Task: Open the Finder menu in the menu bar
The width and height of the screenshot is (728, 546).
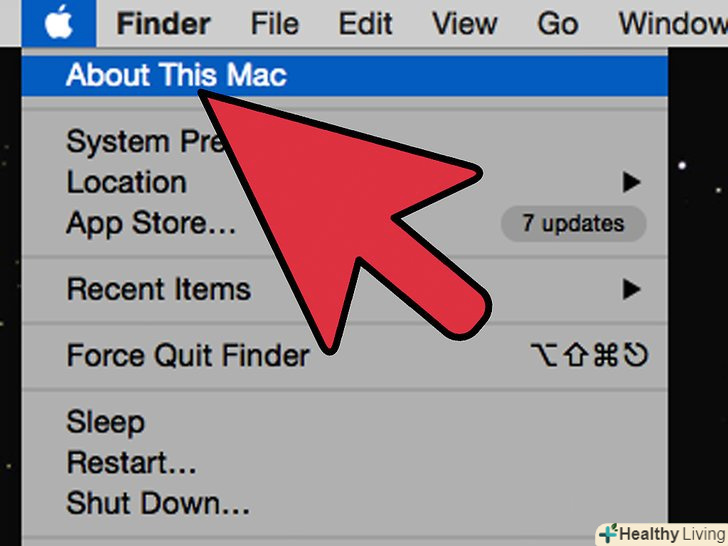Action: pyautogui.click(x=163, y=23)
